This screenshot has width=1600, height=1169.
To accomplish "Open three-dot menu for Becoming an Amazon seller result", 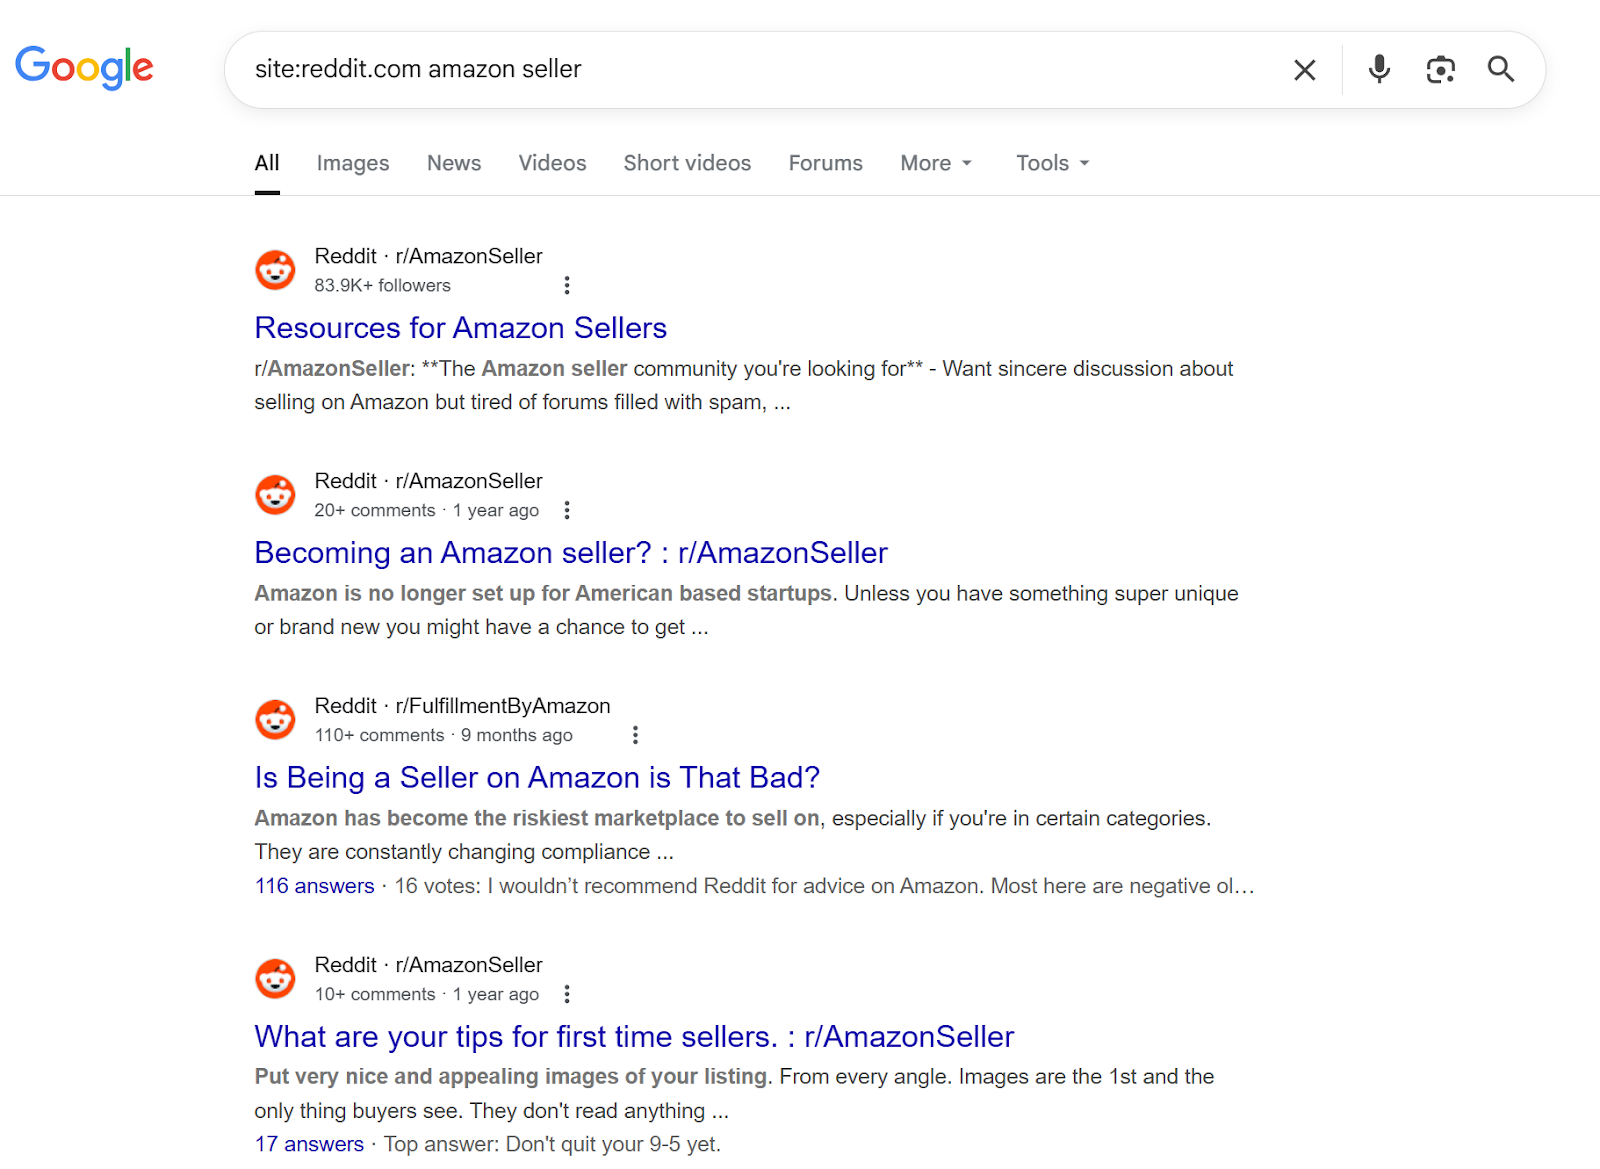I will [x=567, y=511].
